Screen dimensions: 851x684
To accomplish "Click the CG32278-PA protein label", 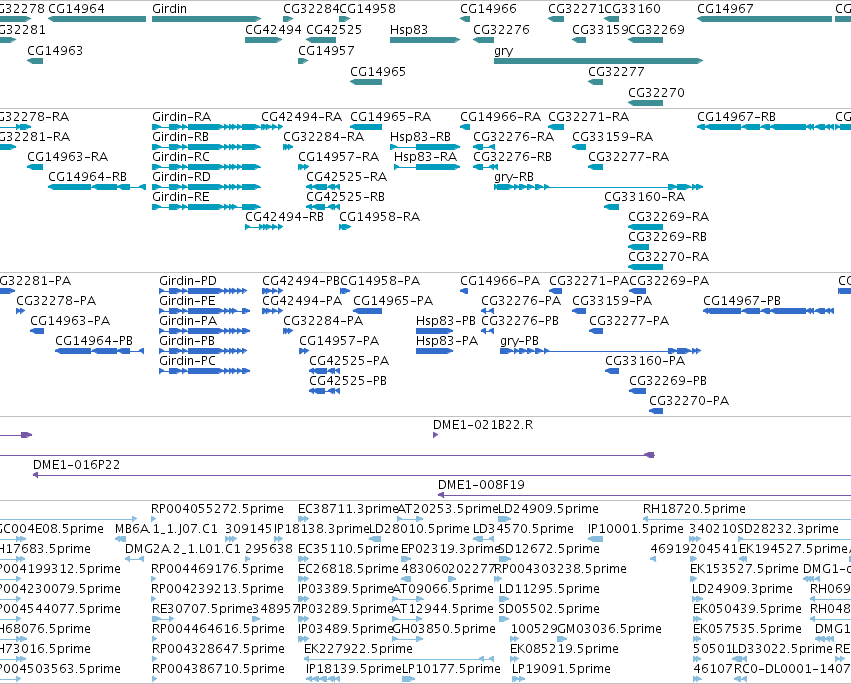I will coord(56,301).
